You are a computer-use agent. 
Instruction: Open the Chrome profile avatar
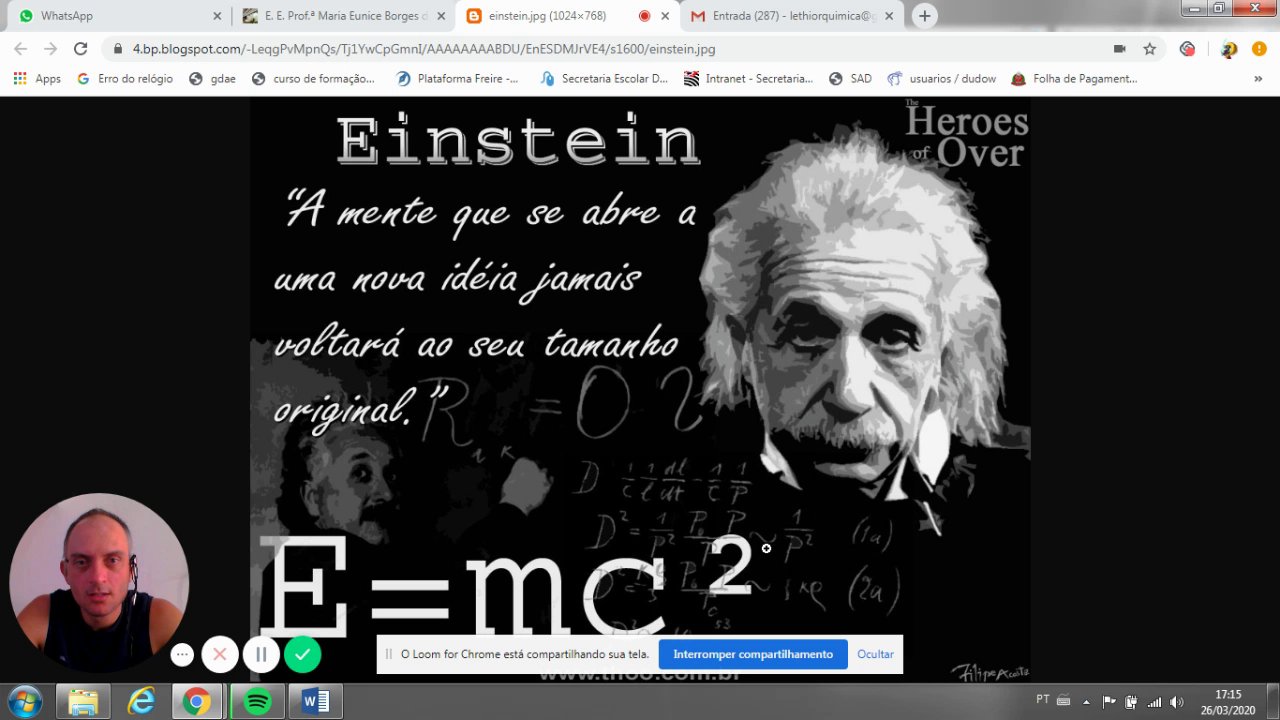[1229, 48]
